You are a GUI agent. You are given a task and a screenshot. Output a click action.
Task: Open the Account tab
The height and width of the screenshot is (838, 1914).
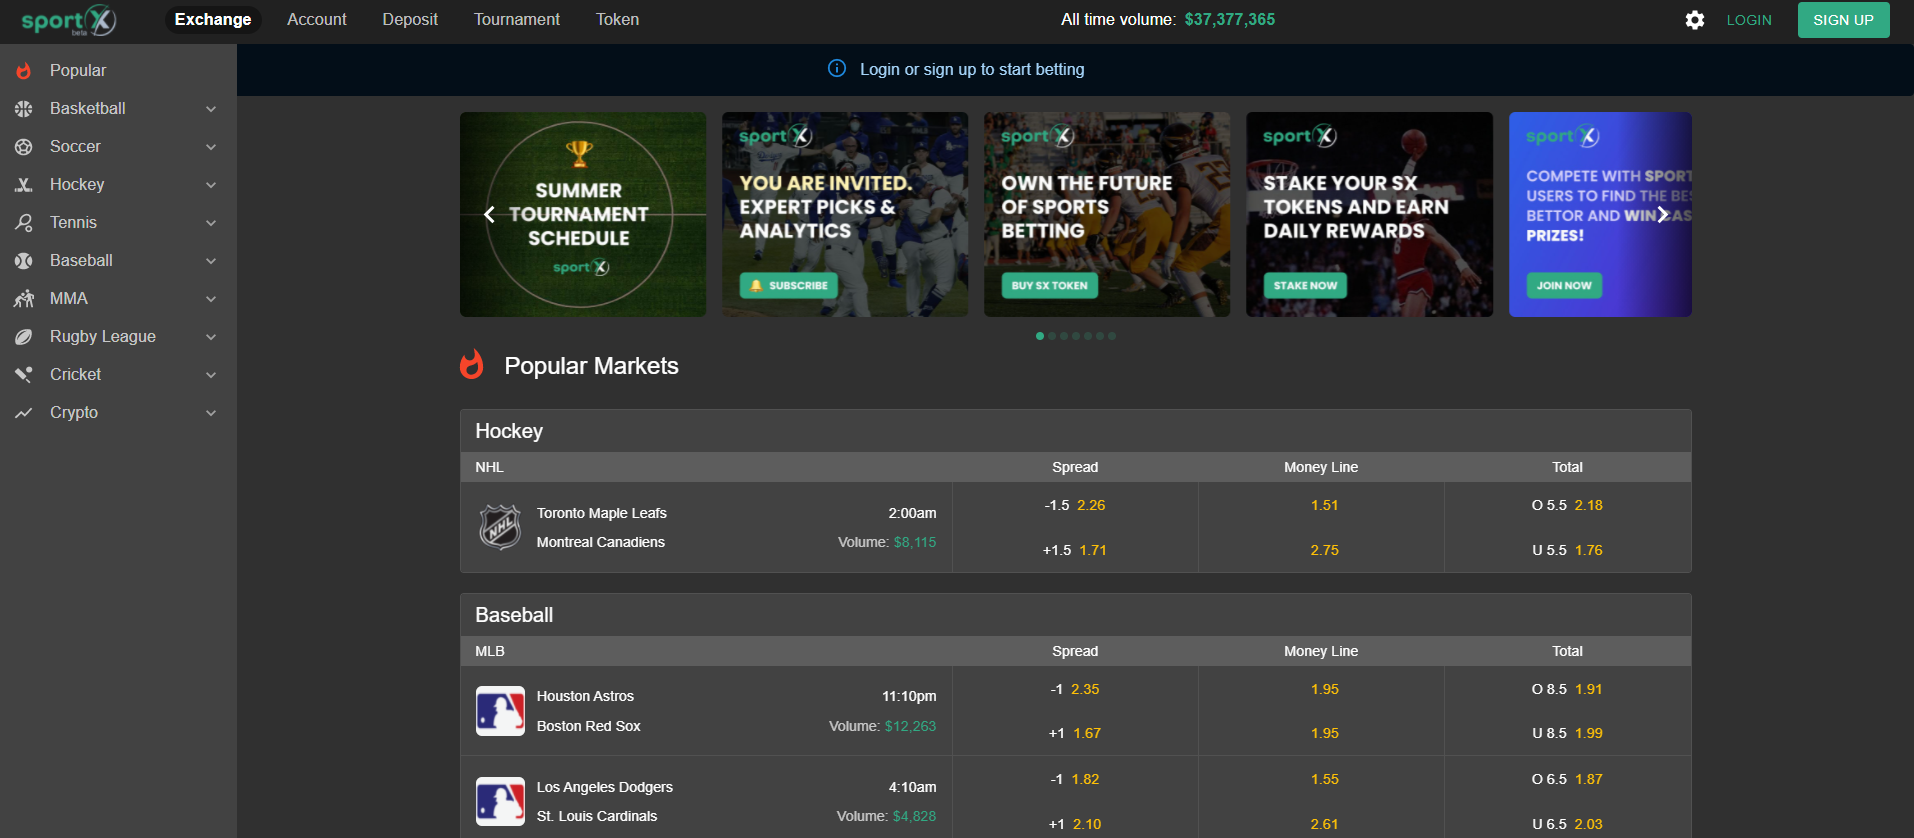[x=317, y=19]
